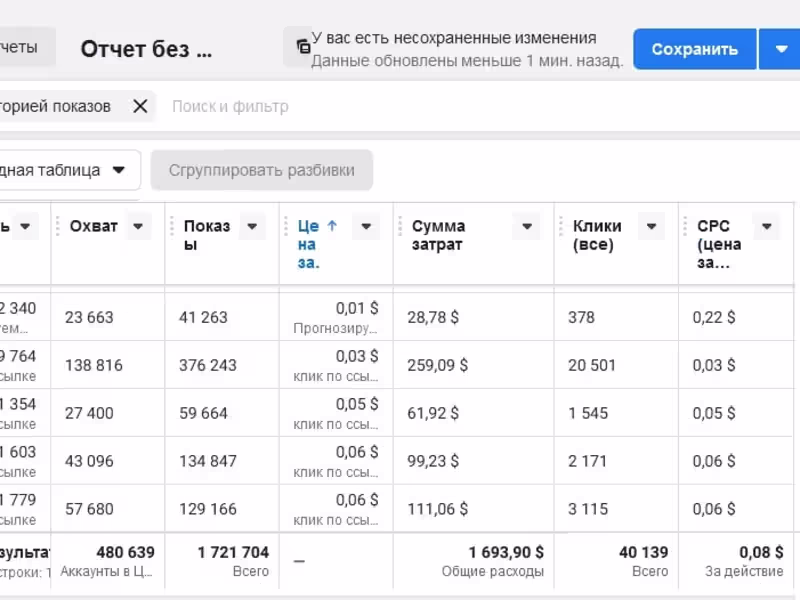This screenshot has height=600, width=800.
Task: Click the report title Отчет без…
Action: click(146, 49)
